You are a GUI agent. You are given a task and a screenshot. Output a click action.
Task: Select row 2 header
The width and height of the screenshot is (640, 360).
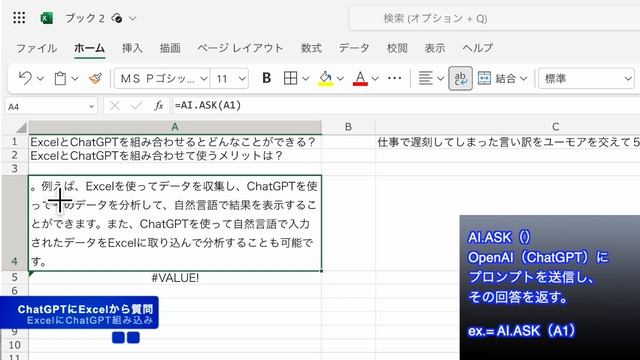pyautogui.click(x=15, y=155)
